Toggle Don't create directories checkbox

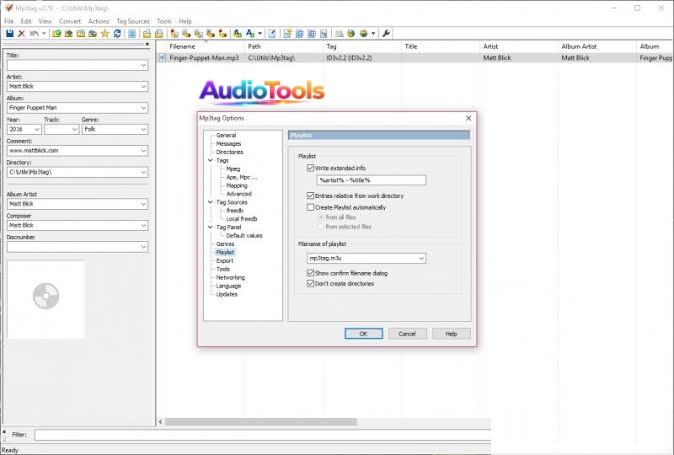[310, 284]
